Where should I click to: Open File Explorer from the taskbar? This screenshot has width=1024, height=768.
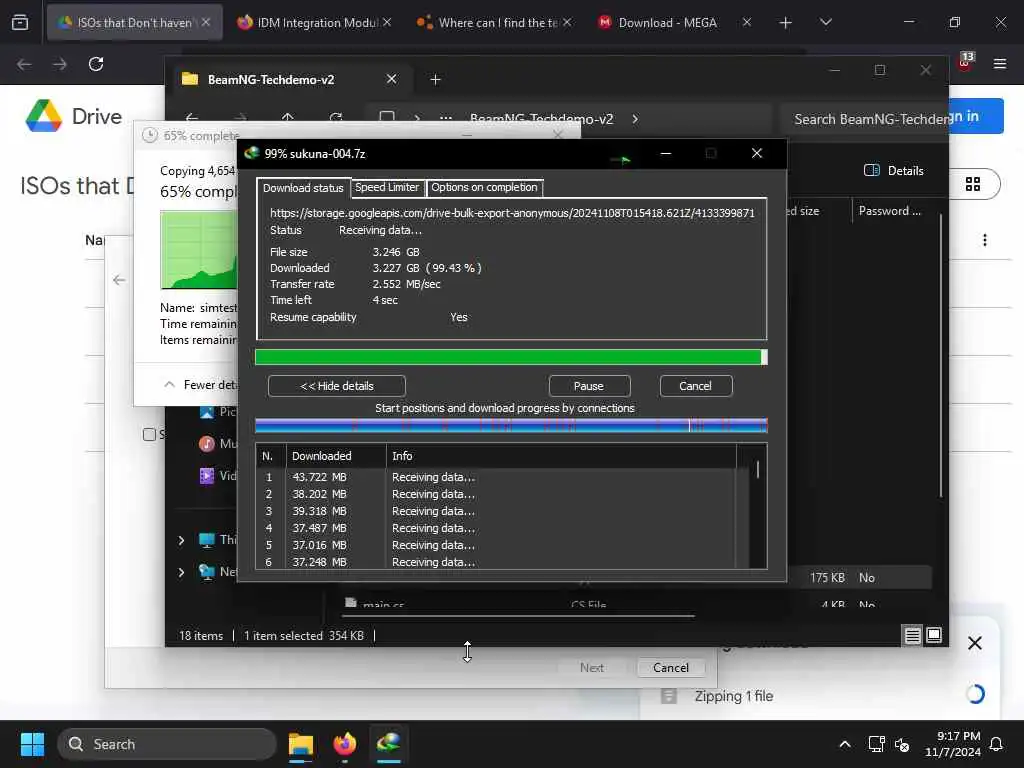click(300, 744)
